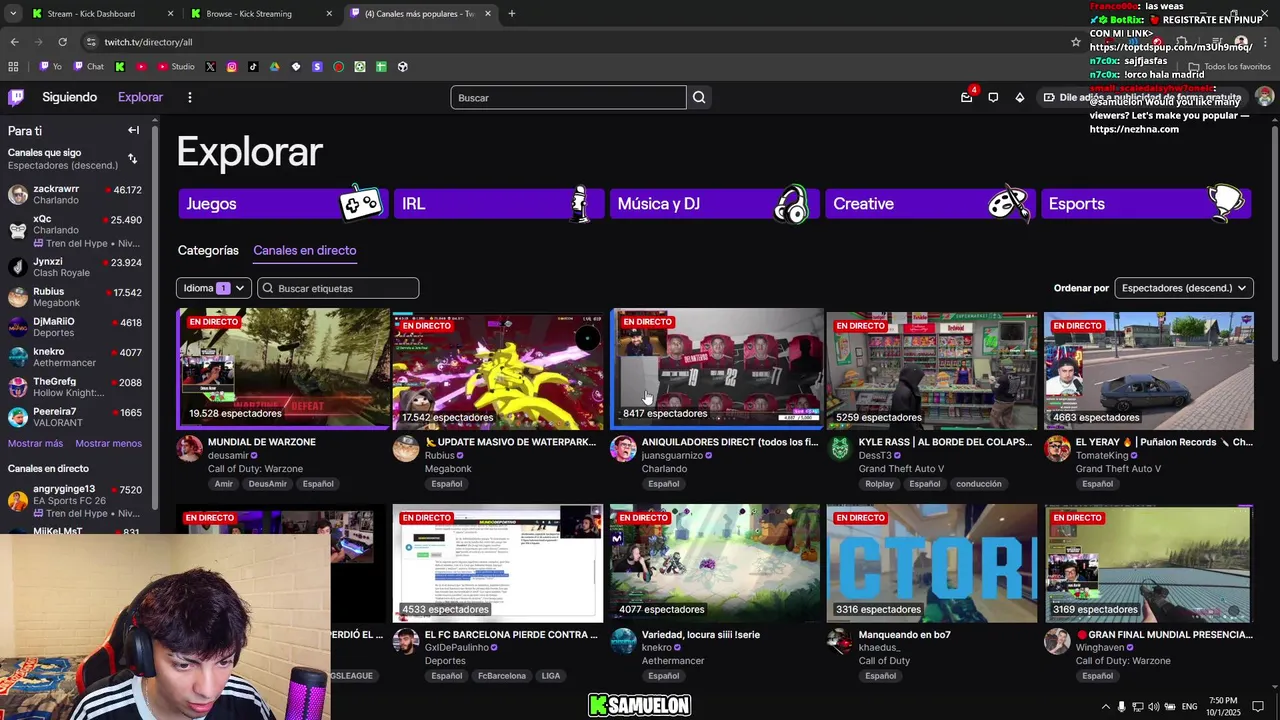Open site information icon in address bar
Viewport: 1280px width, 720px height.
[x=91, y=42]
